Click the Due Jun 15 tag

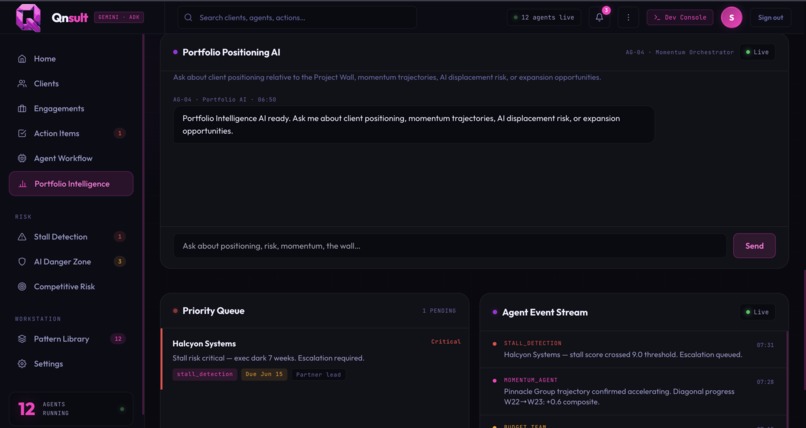(x=264, y=375)
